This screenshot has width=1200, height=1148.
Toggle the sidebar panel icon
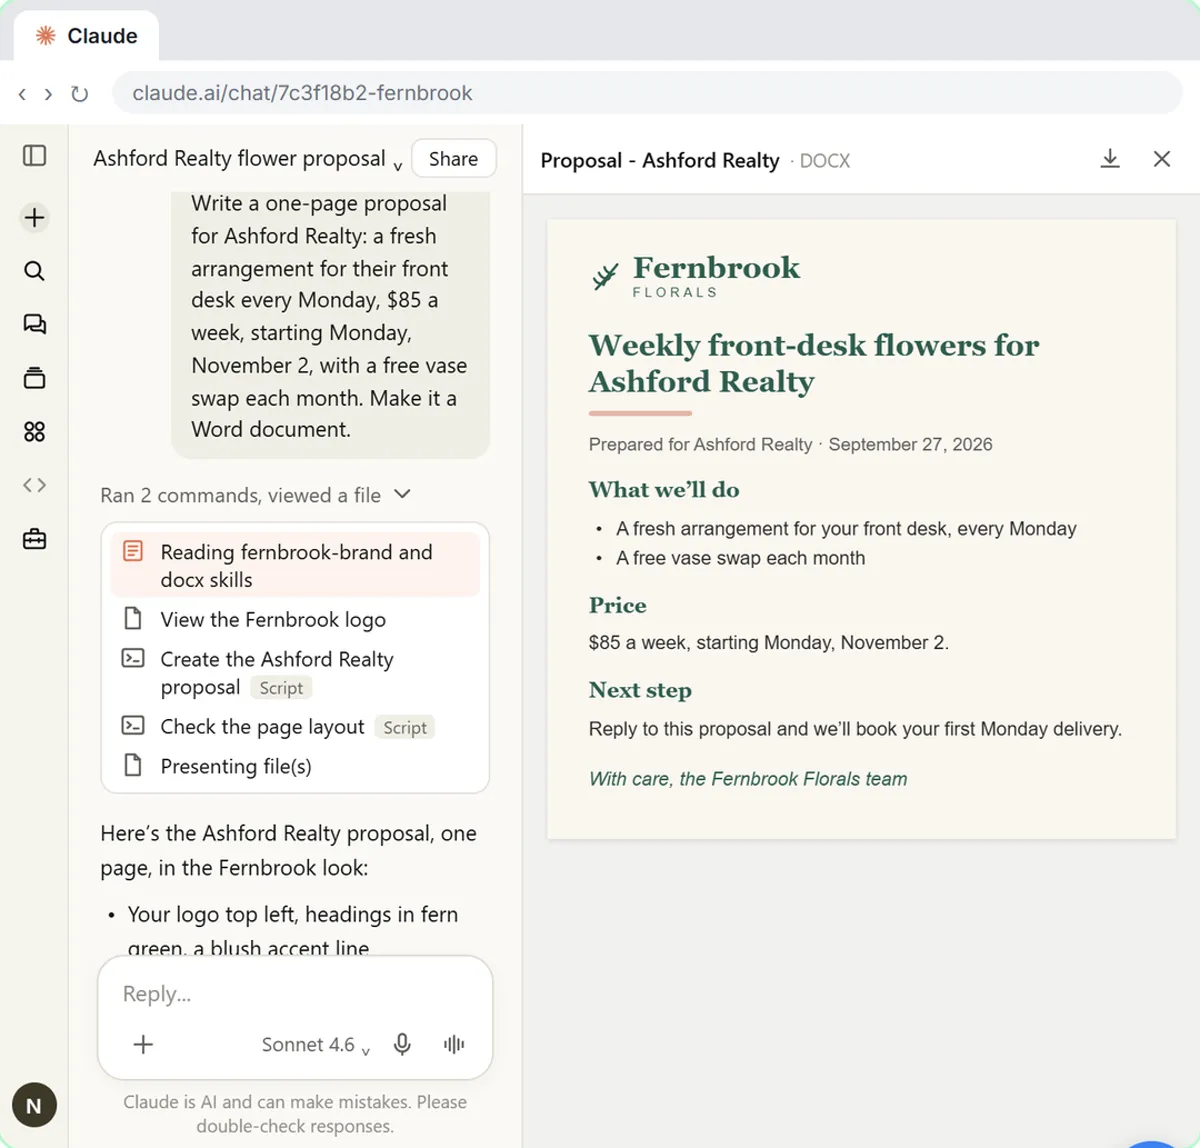34,155
